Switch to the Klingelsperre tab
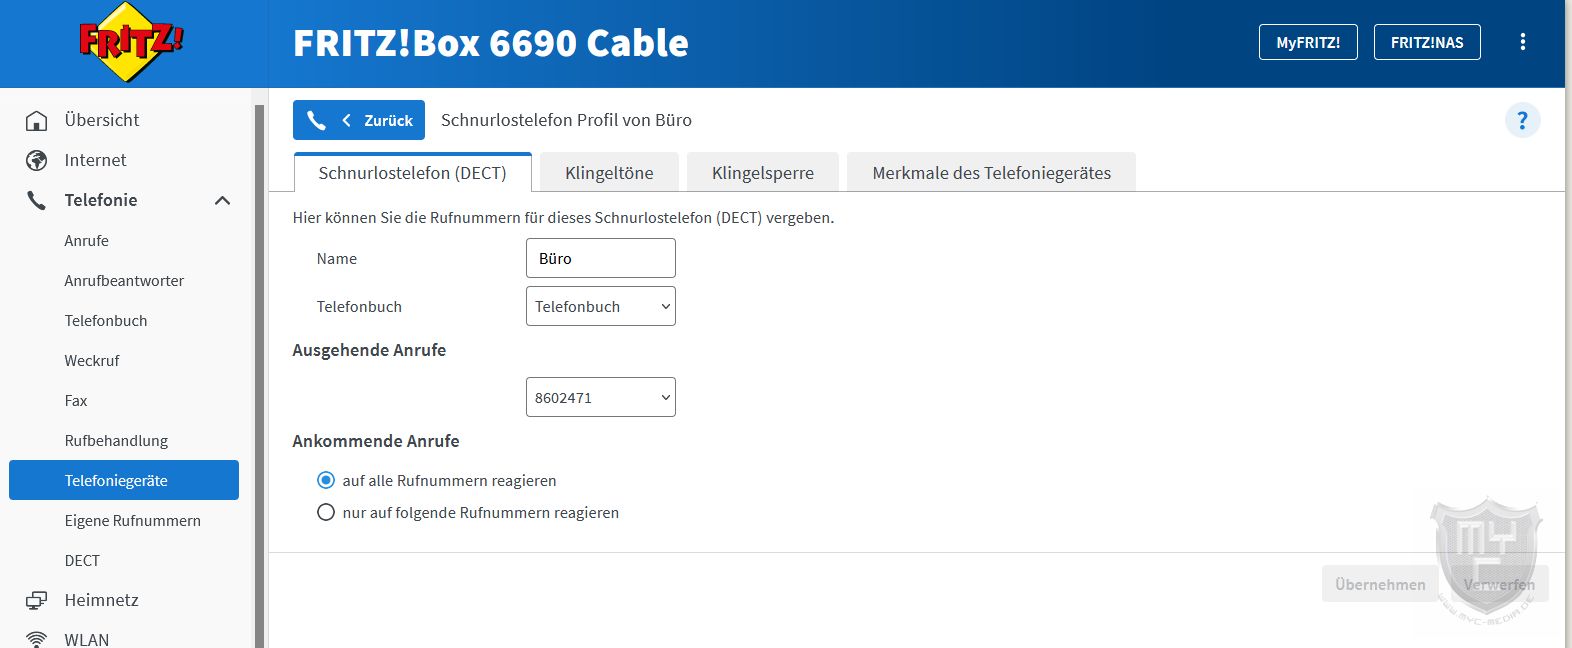1572x648 pixels. [763, 172]
